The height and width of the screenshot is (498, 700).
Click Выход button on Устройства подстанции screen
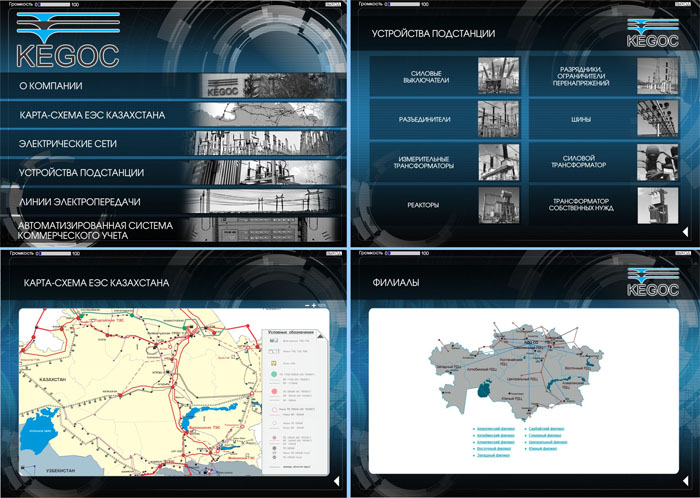coord(683,4)
